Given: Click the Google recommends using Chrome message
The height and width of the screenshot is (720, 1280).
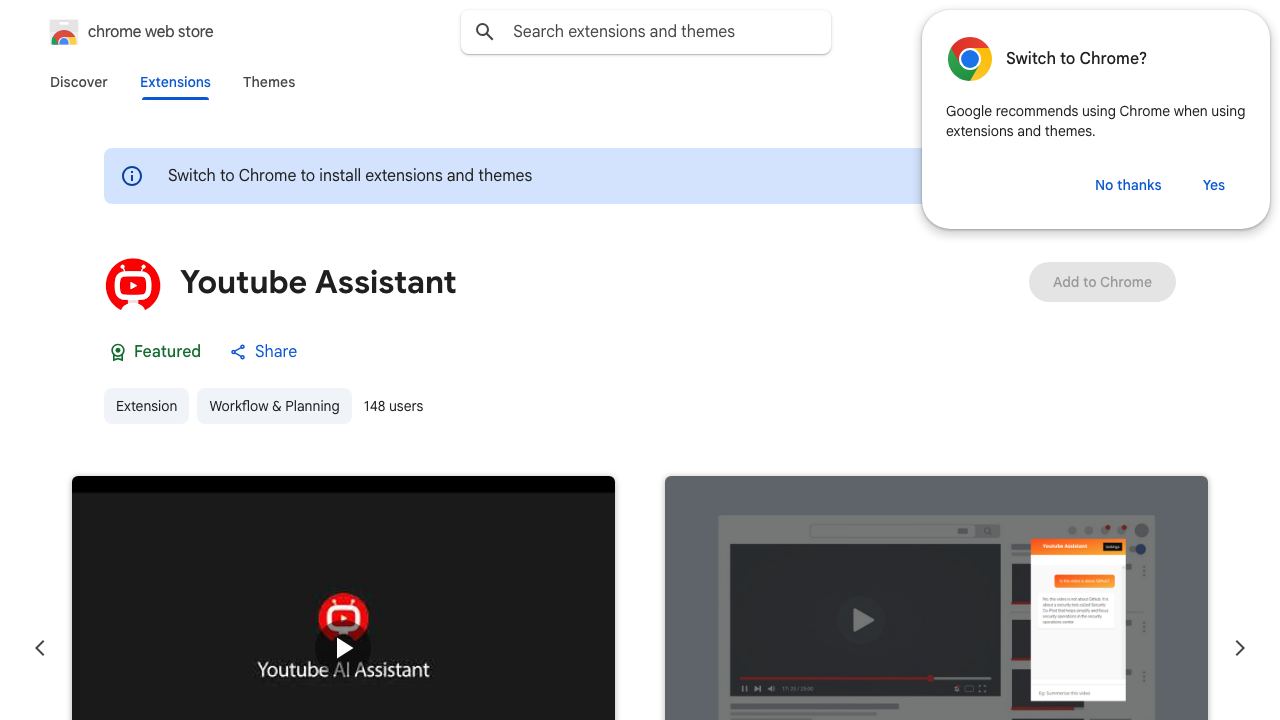Looking at the screenshot, I should 1095,121.
